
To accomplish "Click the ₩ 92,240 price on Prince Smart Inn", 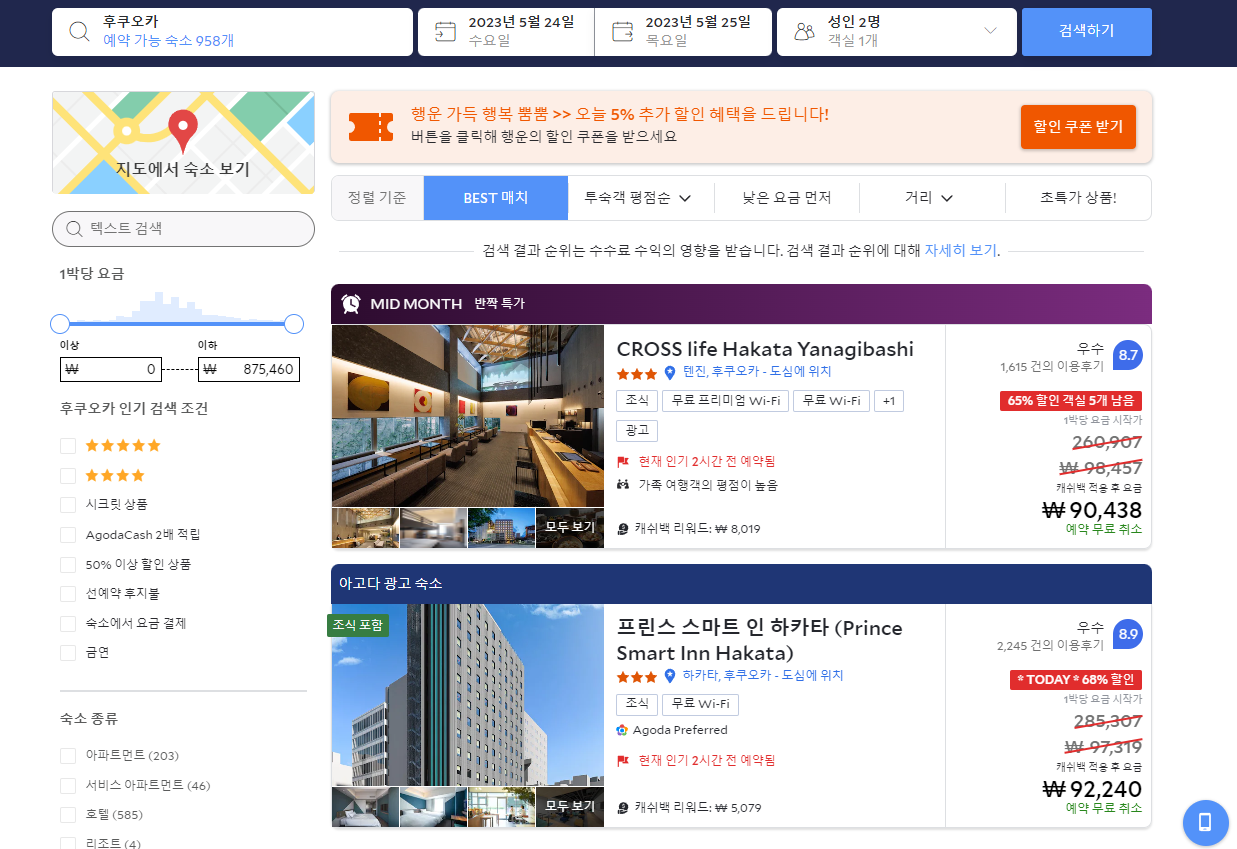I will tap(1092, 789).
